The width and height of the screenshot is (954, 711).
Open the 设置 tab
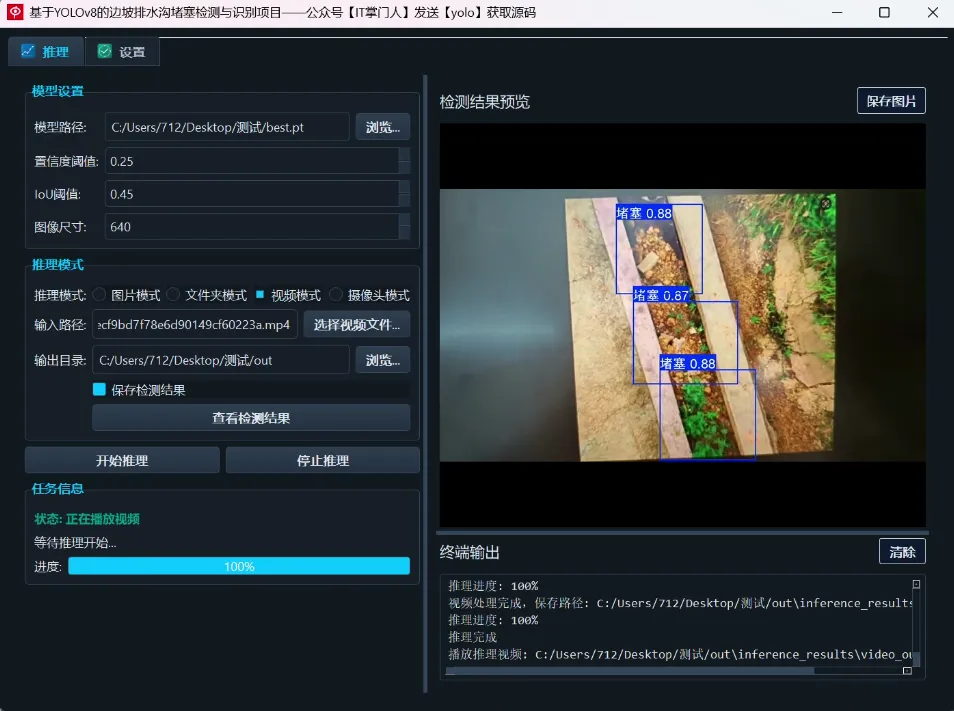click(122, 52)
